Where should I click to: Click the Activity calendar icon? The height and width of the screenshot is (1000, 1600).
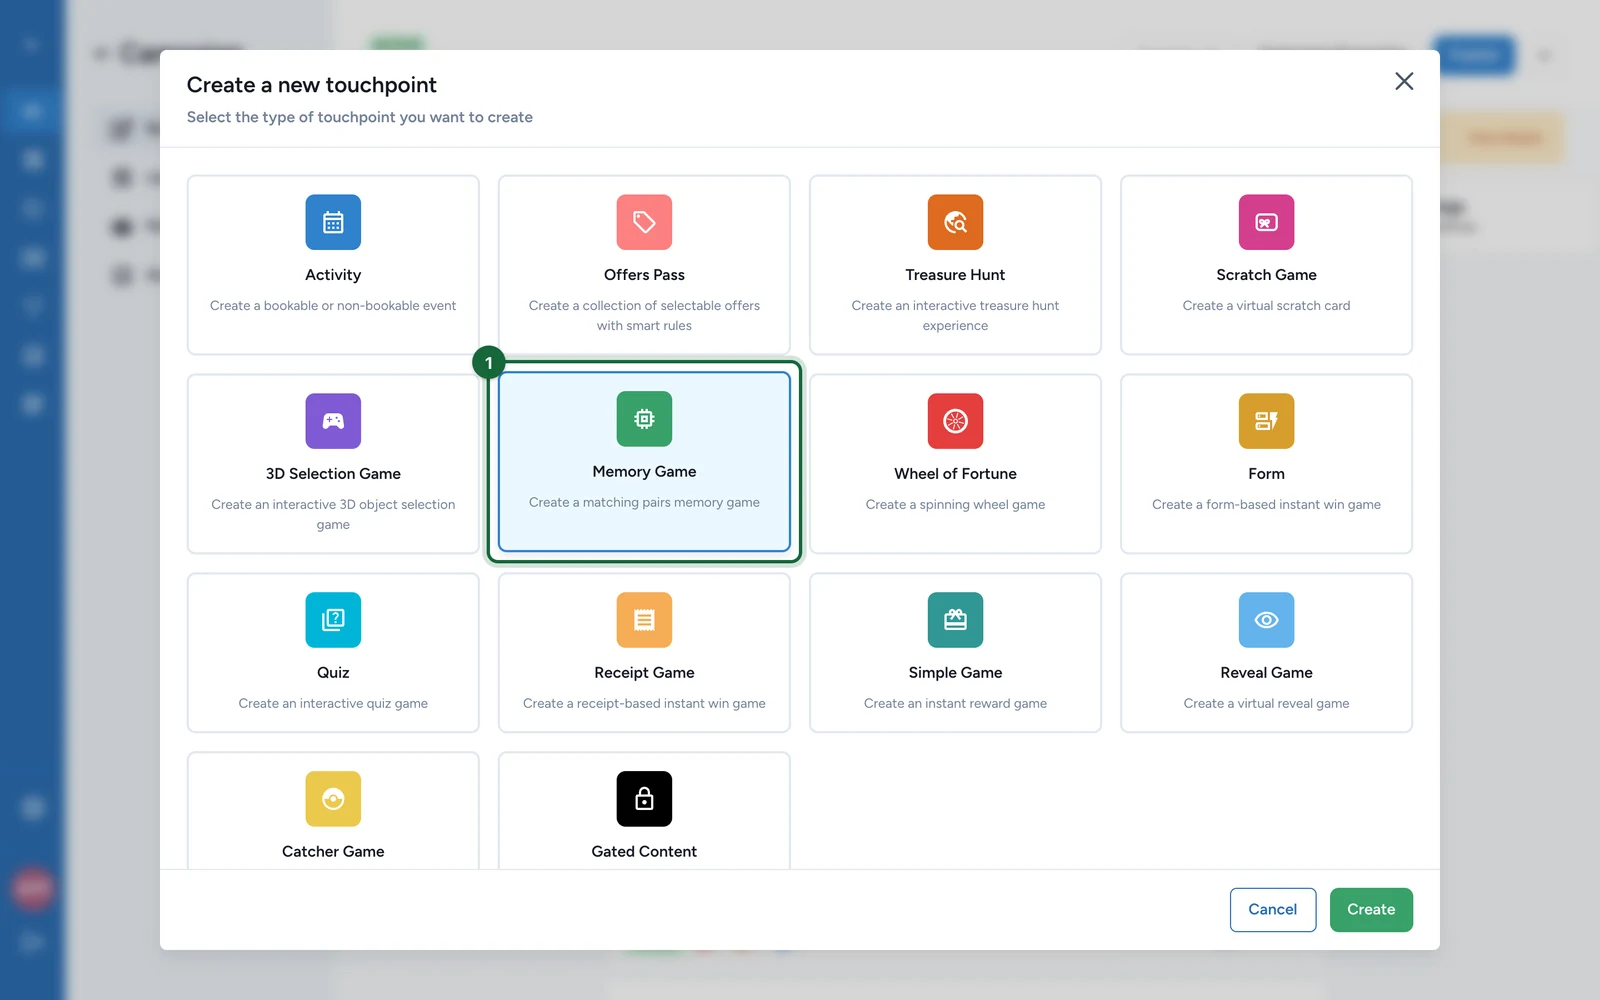coord(333,222)
